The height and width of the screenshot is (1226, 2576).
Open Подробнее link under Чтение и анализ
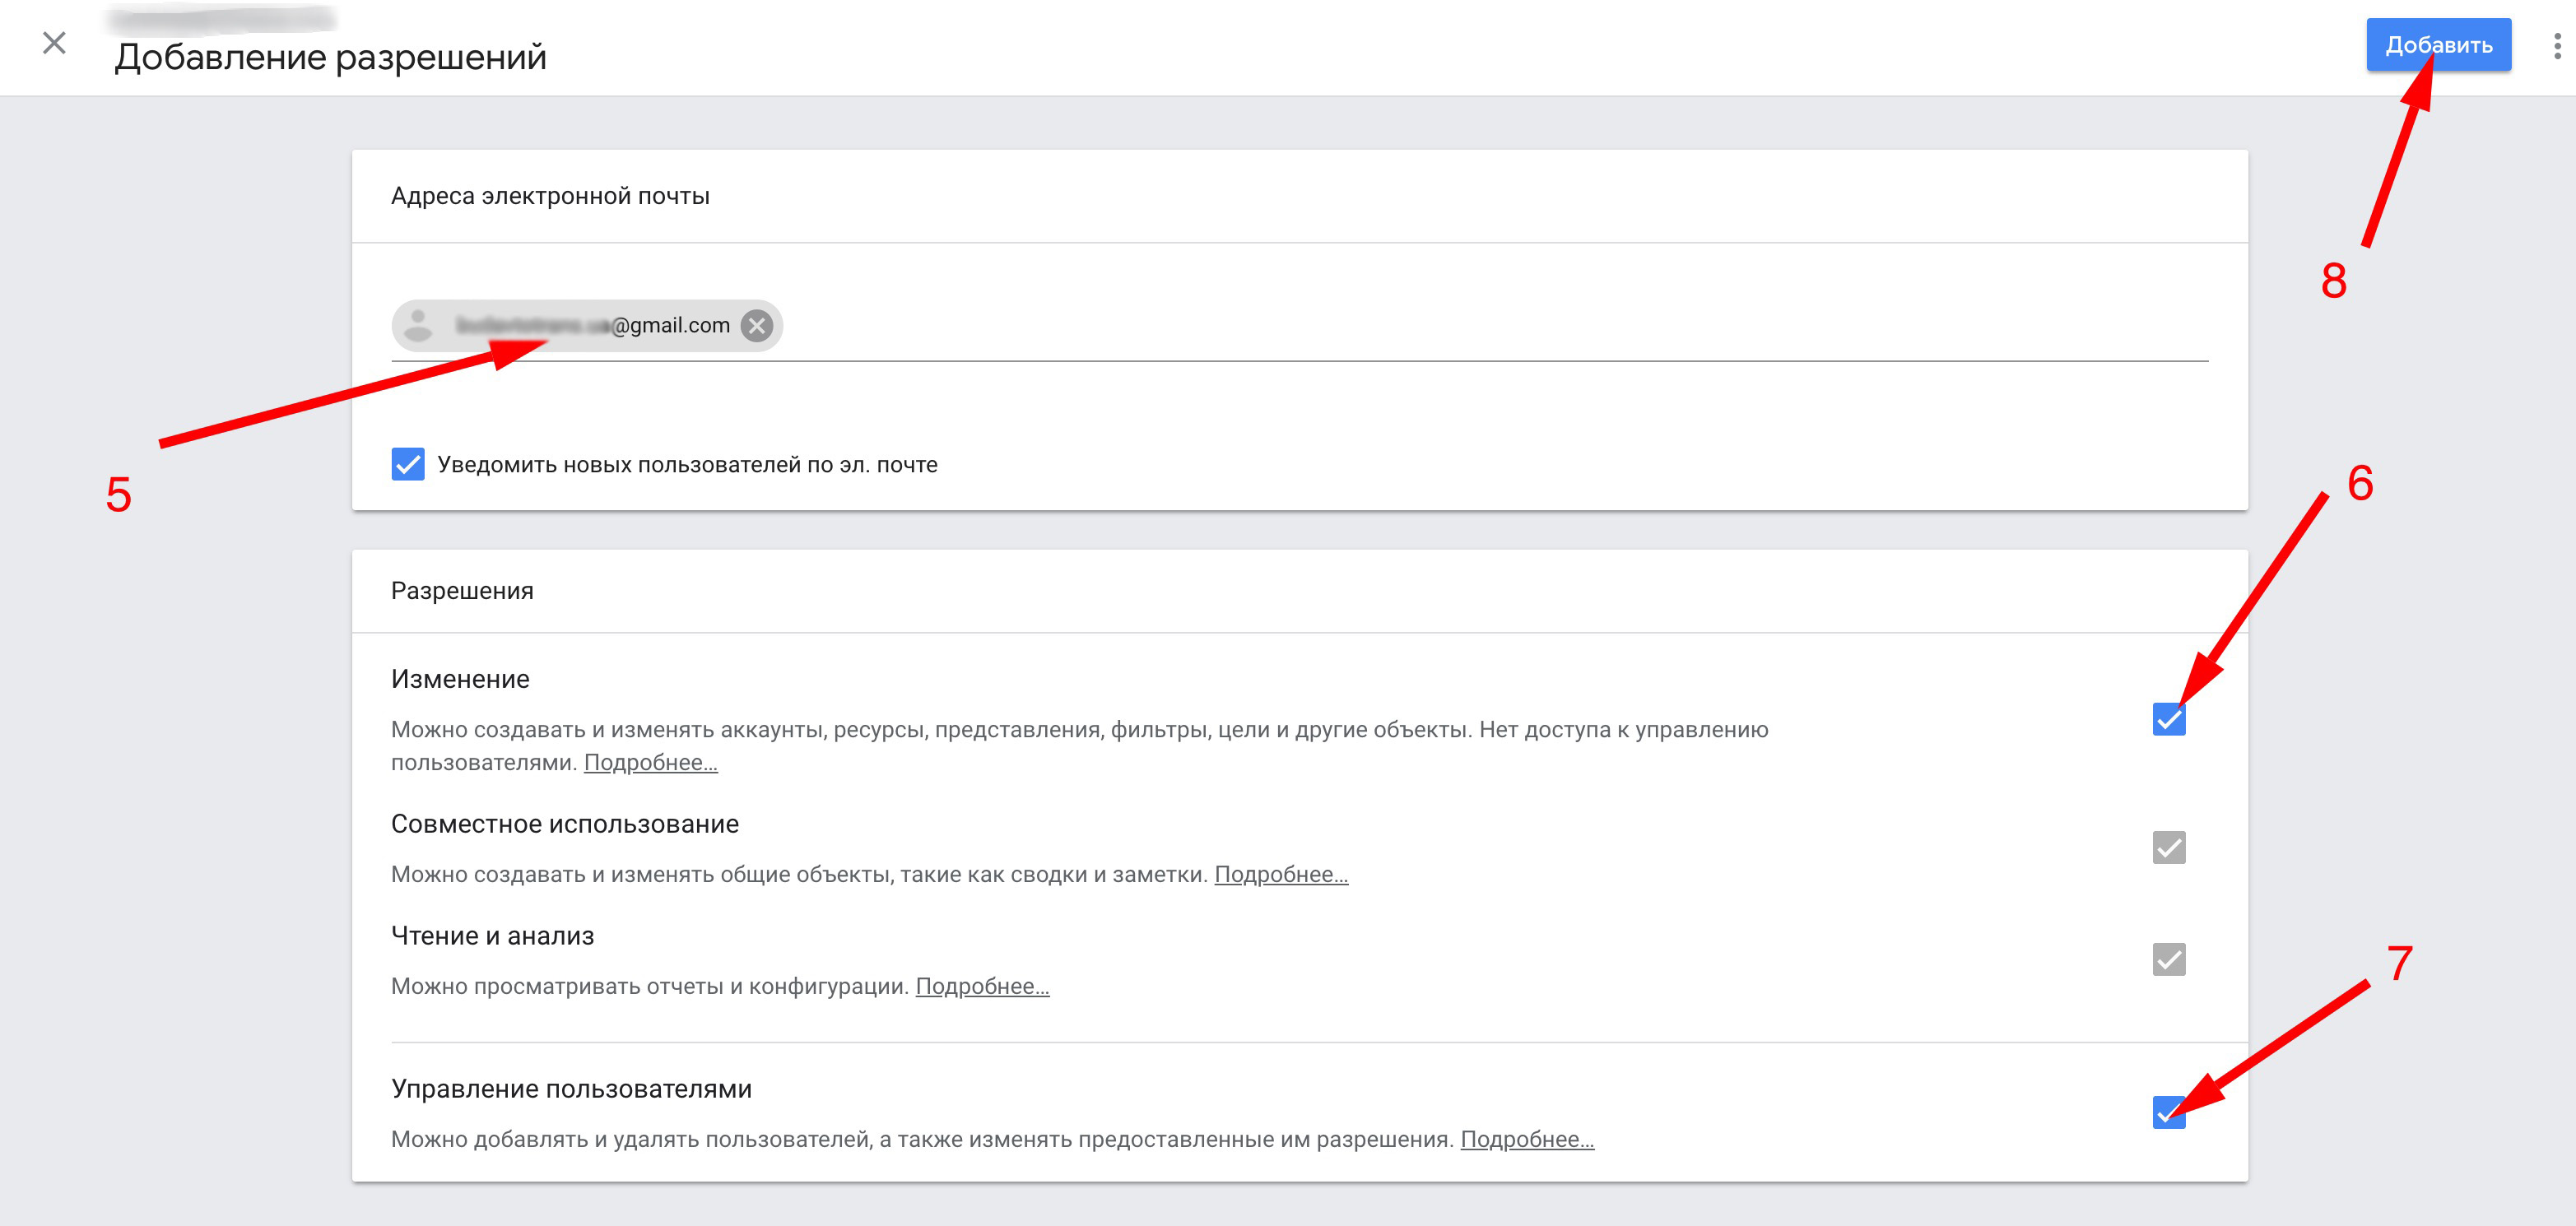982,987
